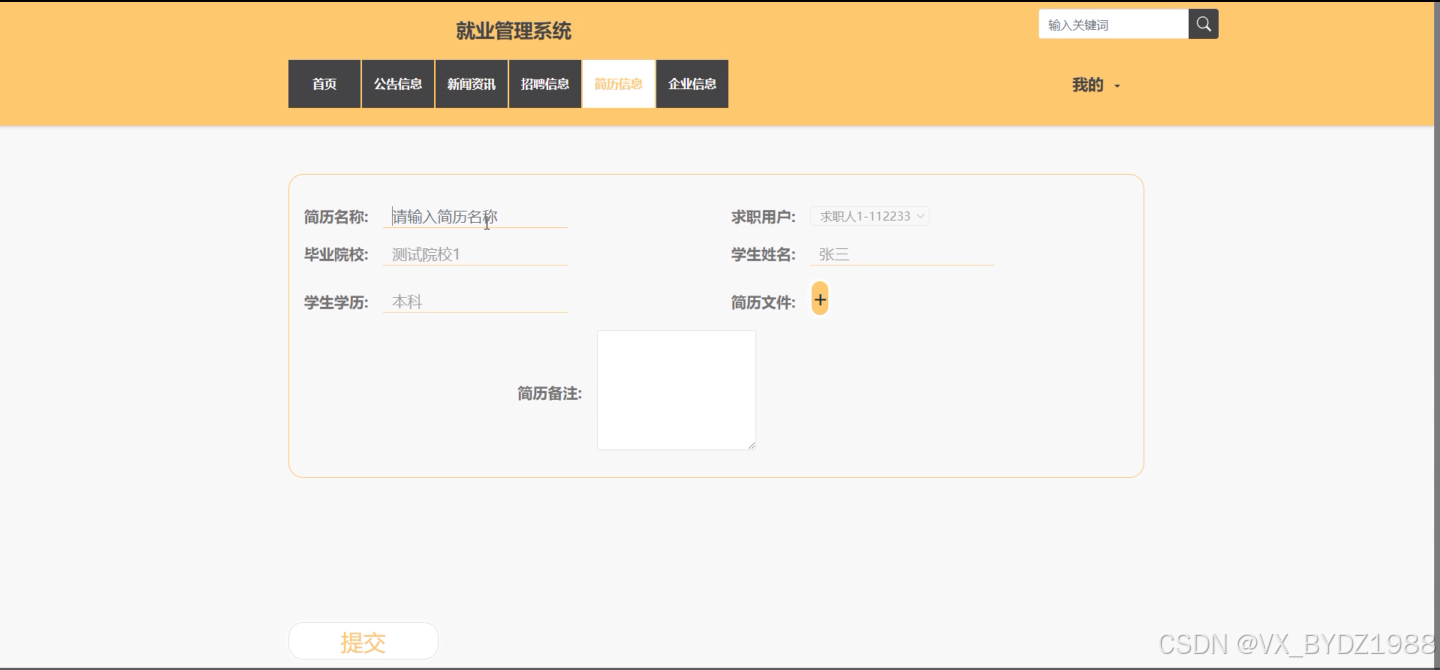Select the 简历信息 tab
The height and width of the screenshot is (670, 1440).
pos(618,84)
